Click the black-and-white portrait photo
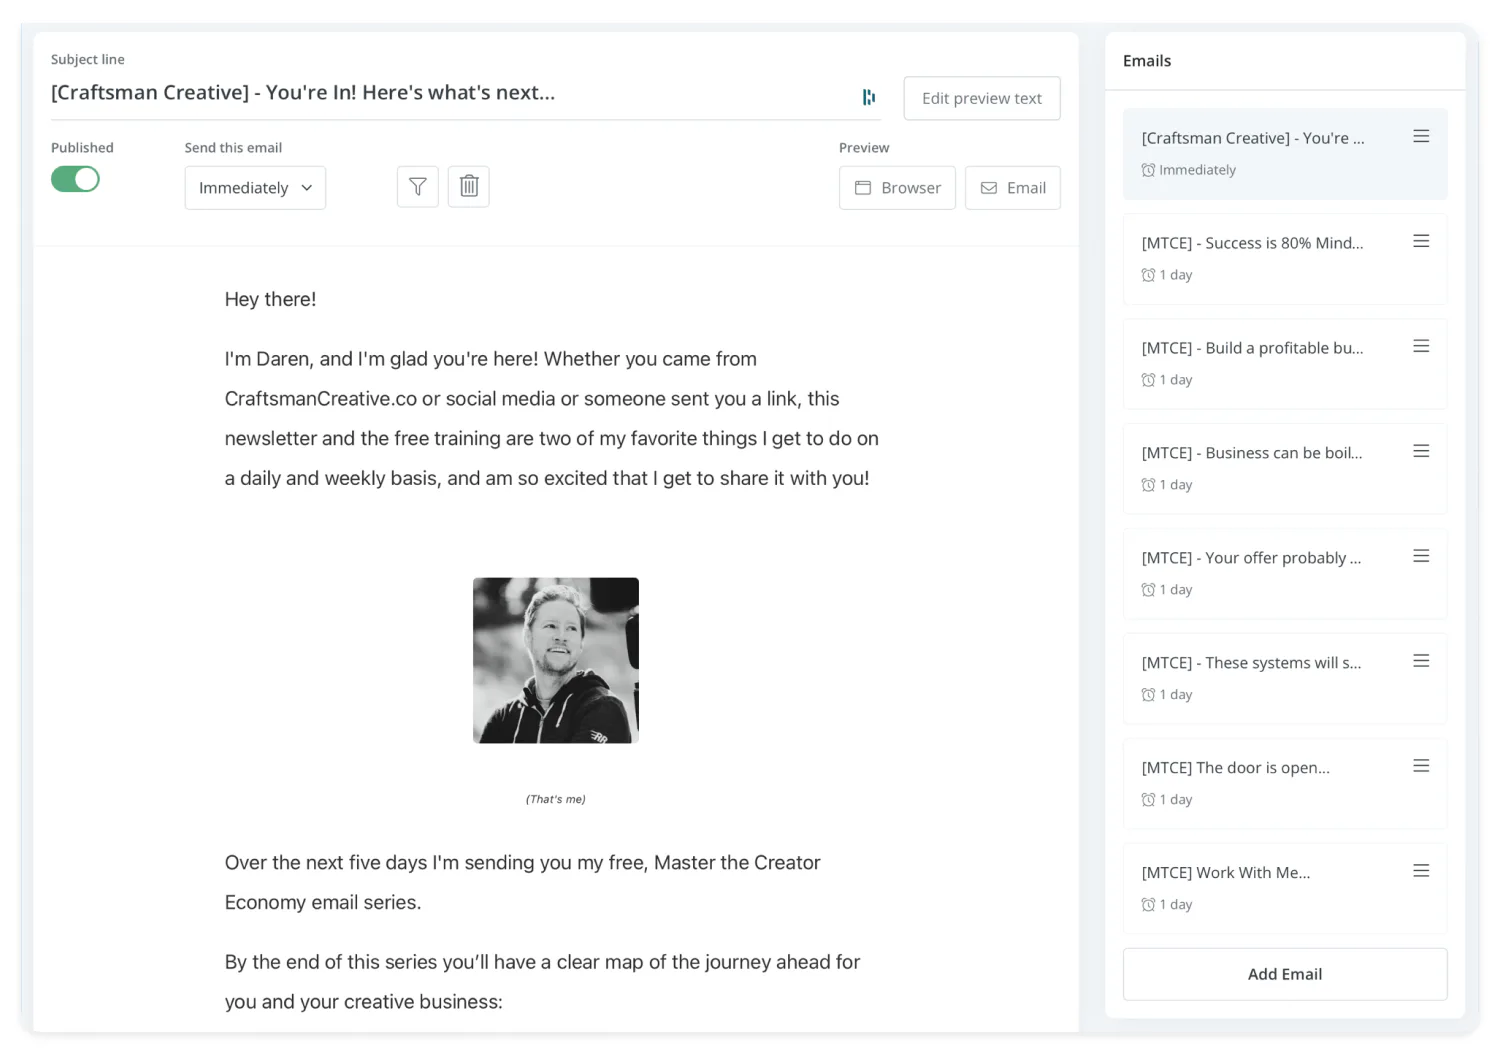This screenshot has width=1500, height=1058. [556, 660]
